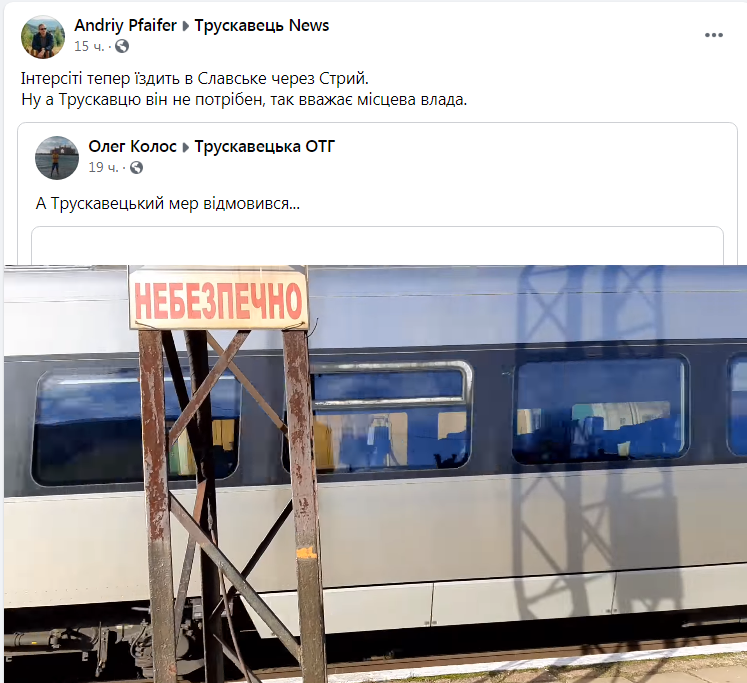Click the empty embedded preview box in the shared post
The height and width of the screenshot is (683, 747).
click(377, 245)
